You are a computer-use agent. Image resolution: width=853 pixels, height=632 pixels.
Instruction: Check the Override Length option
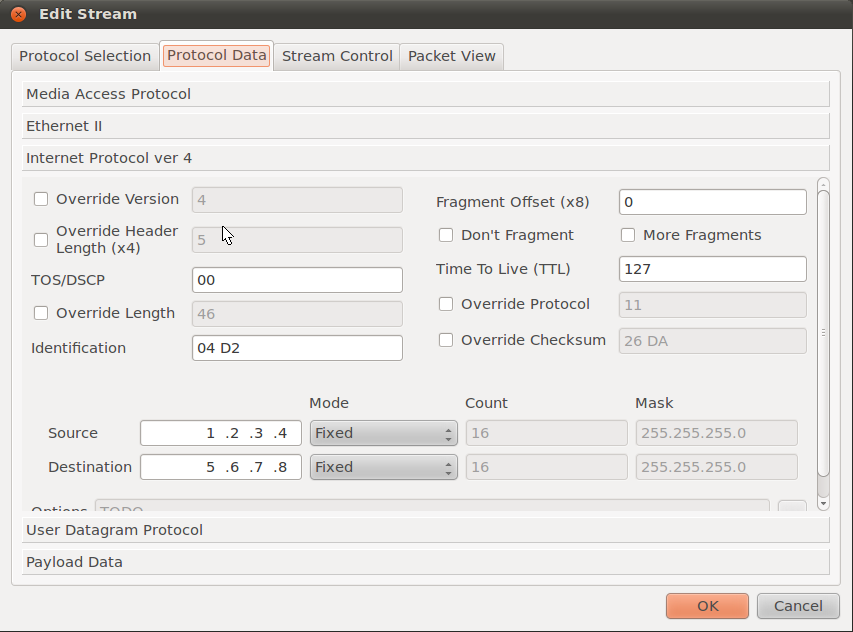coord(41,313)
